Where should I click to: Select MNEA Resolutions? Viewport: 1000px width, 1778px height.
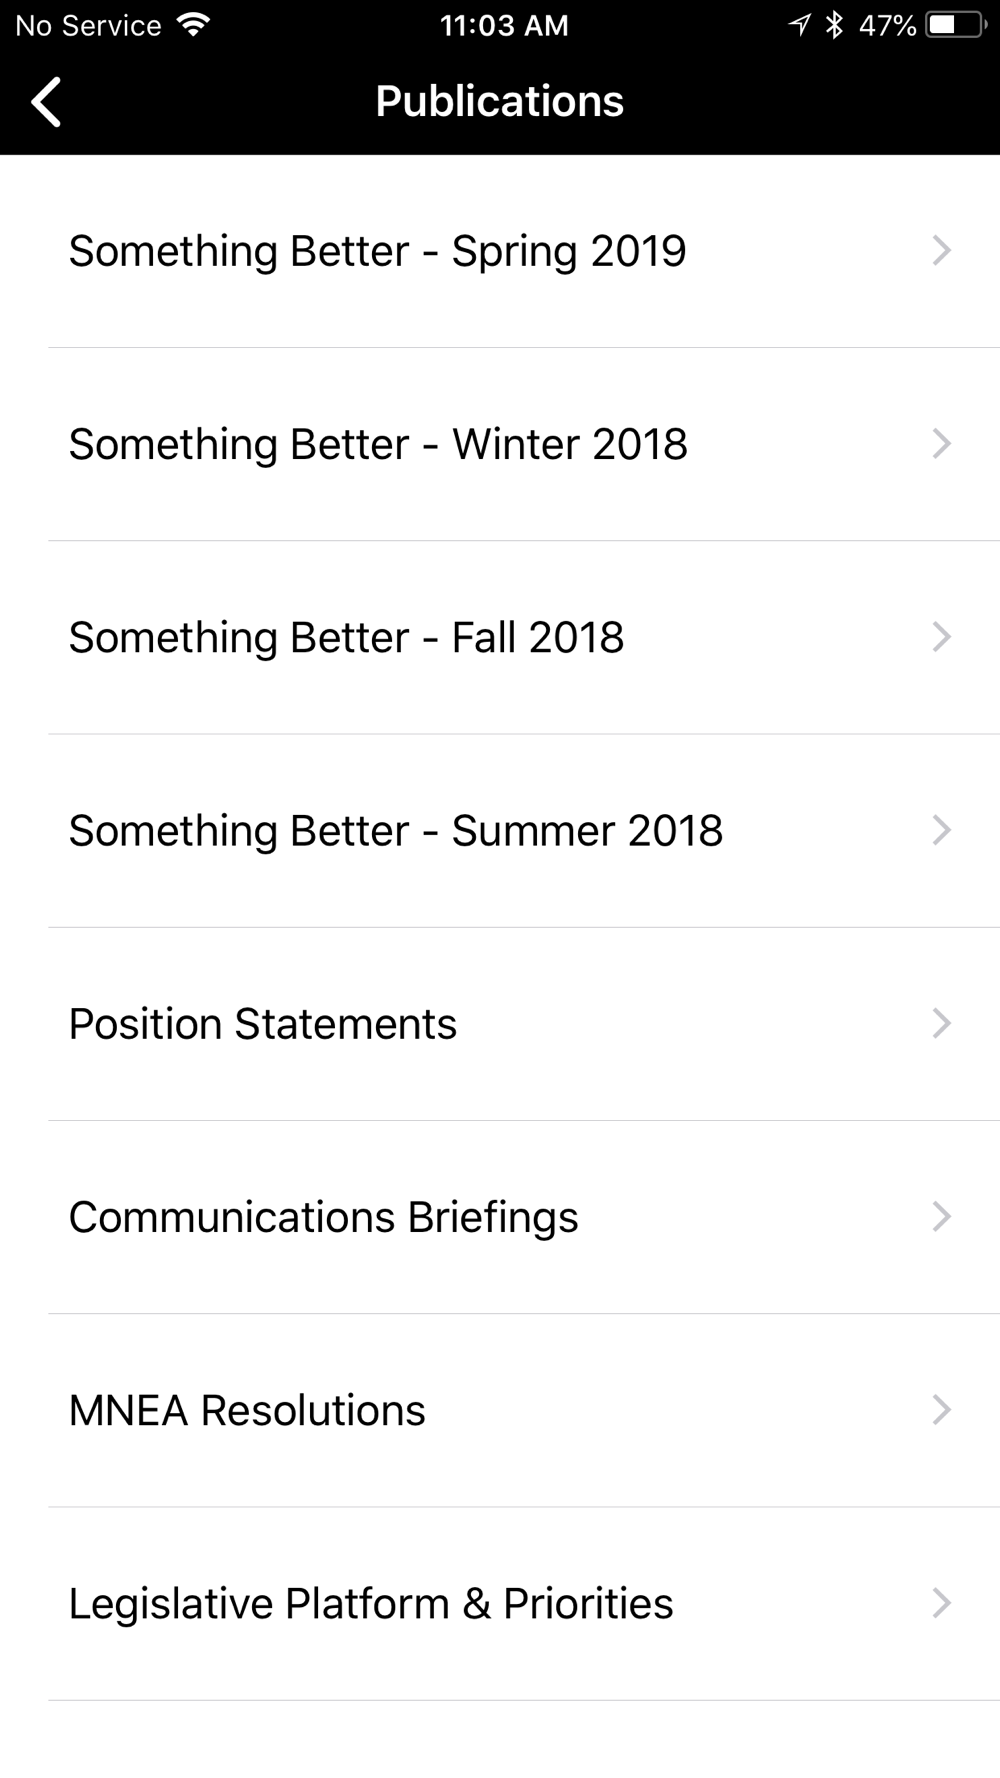[247, 1410]
